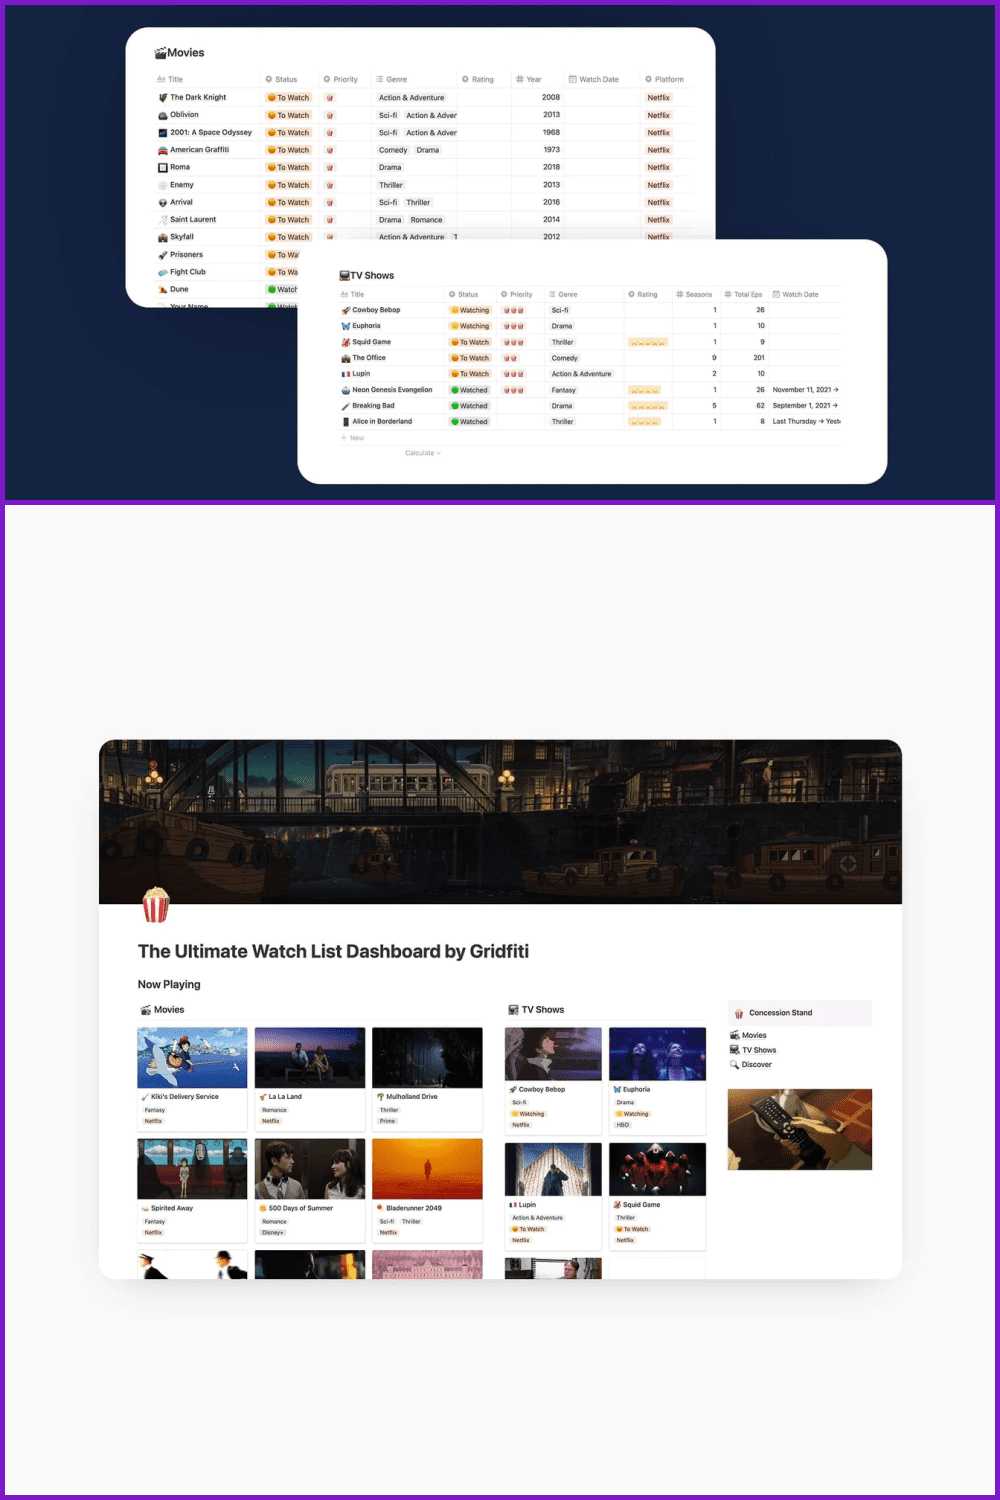The height and width of the screenshot is (1500, 1000).
Task: Open the Mulholland Drive movie card
Action: [x=427, y=1079]
